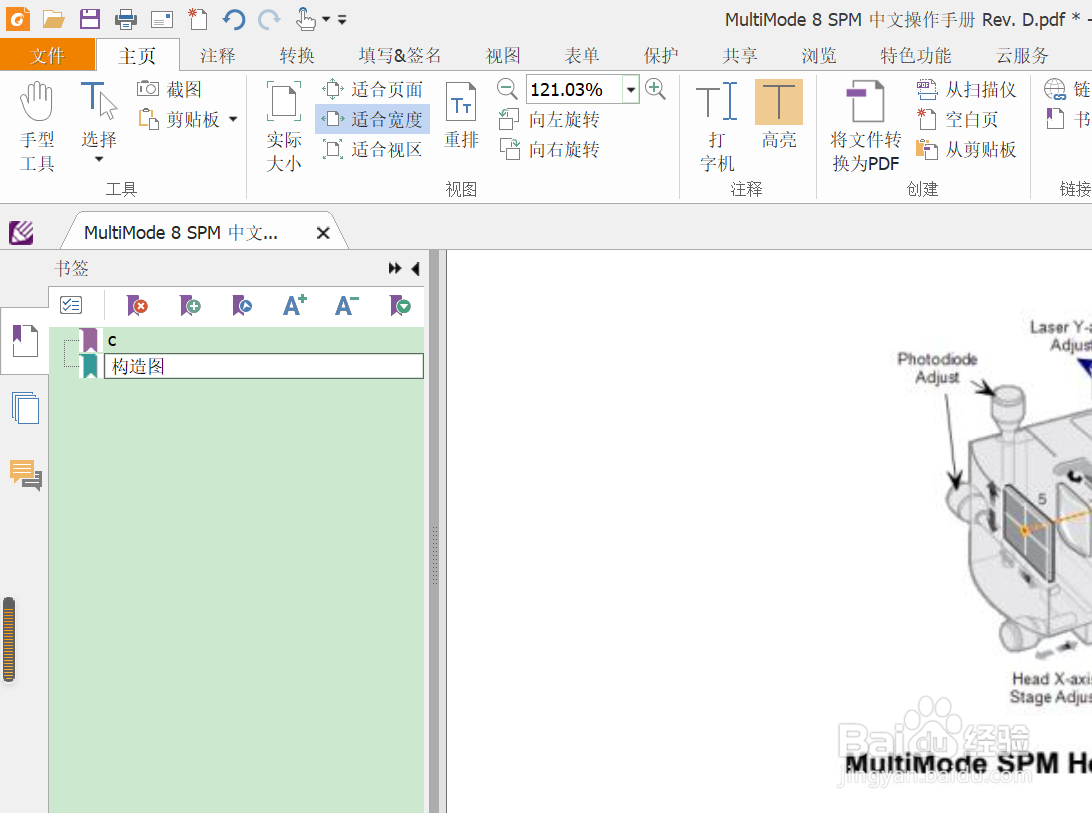The height and width of the screenshot is (813, 1092).
Task: Click the green-arrow bookmark flag icon
Action: (400, 305)
